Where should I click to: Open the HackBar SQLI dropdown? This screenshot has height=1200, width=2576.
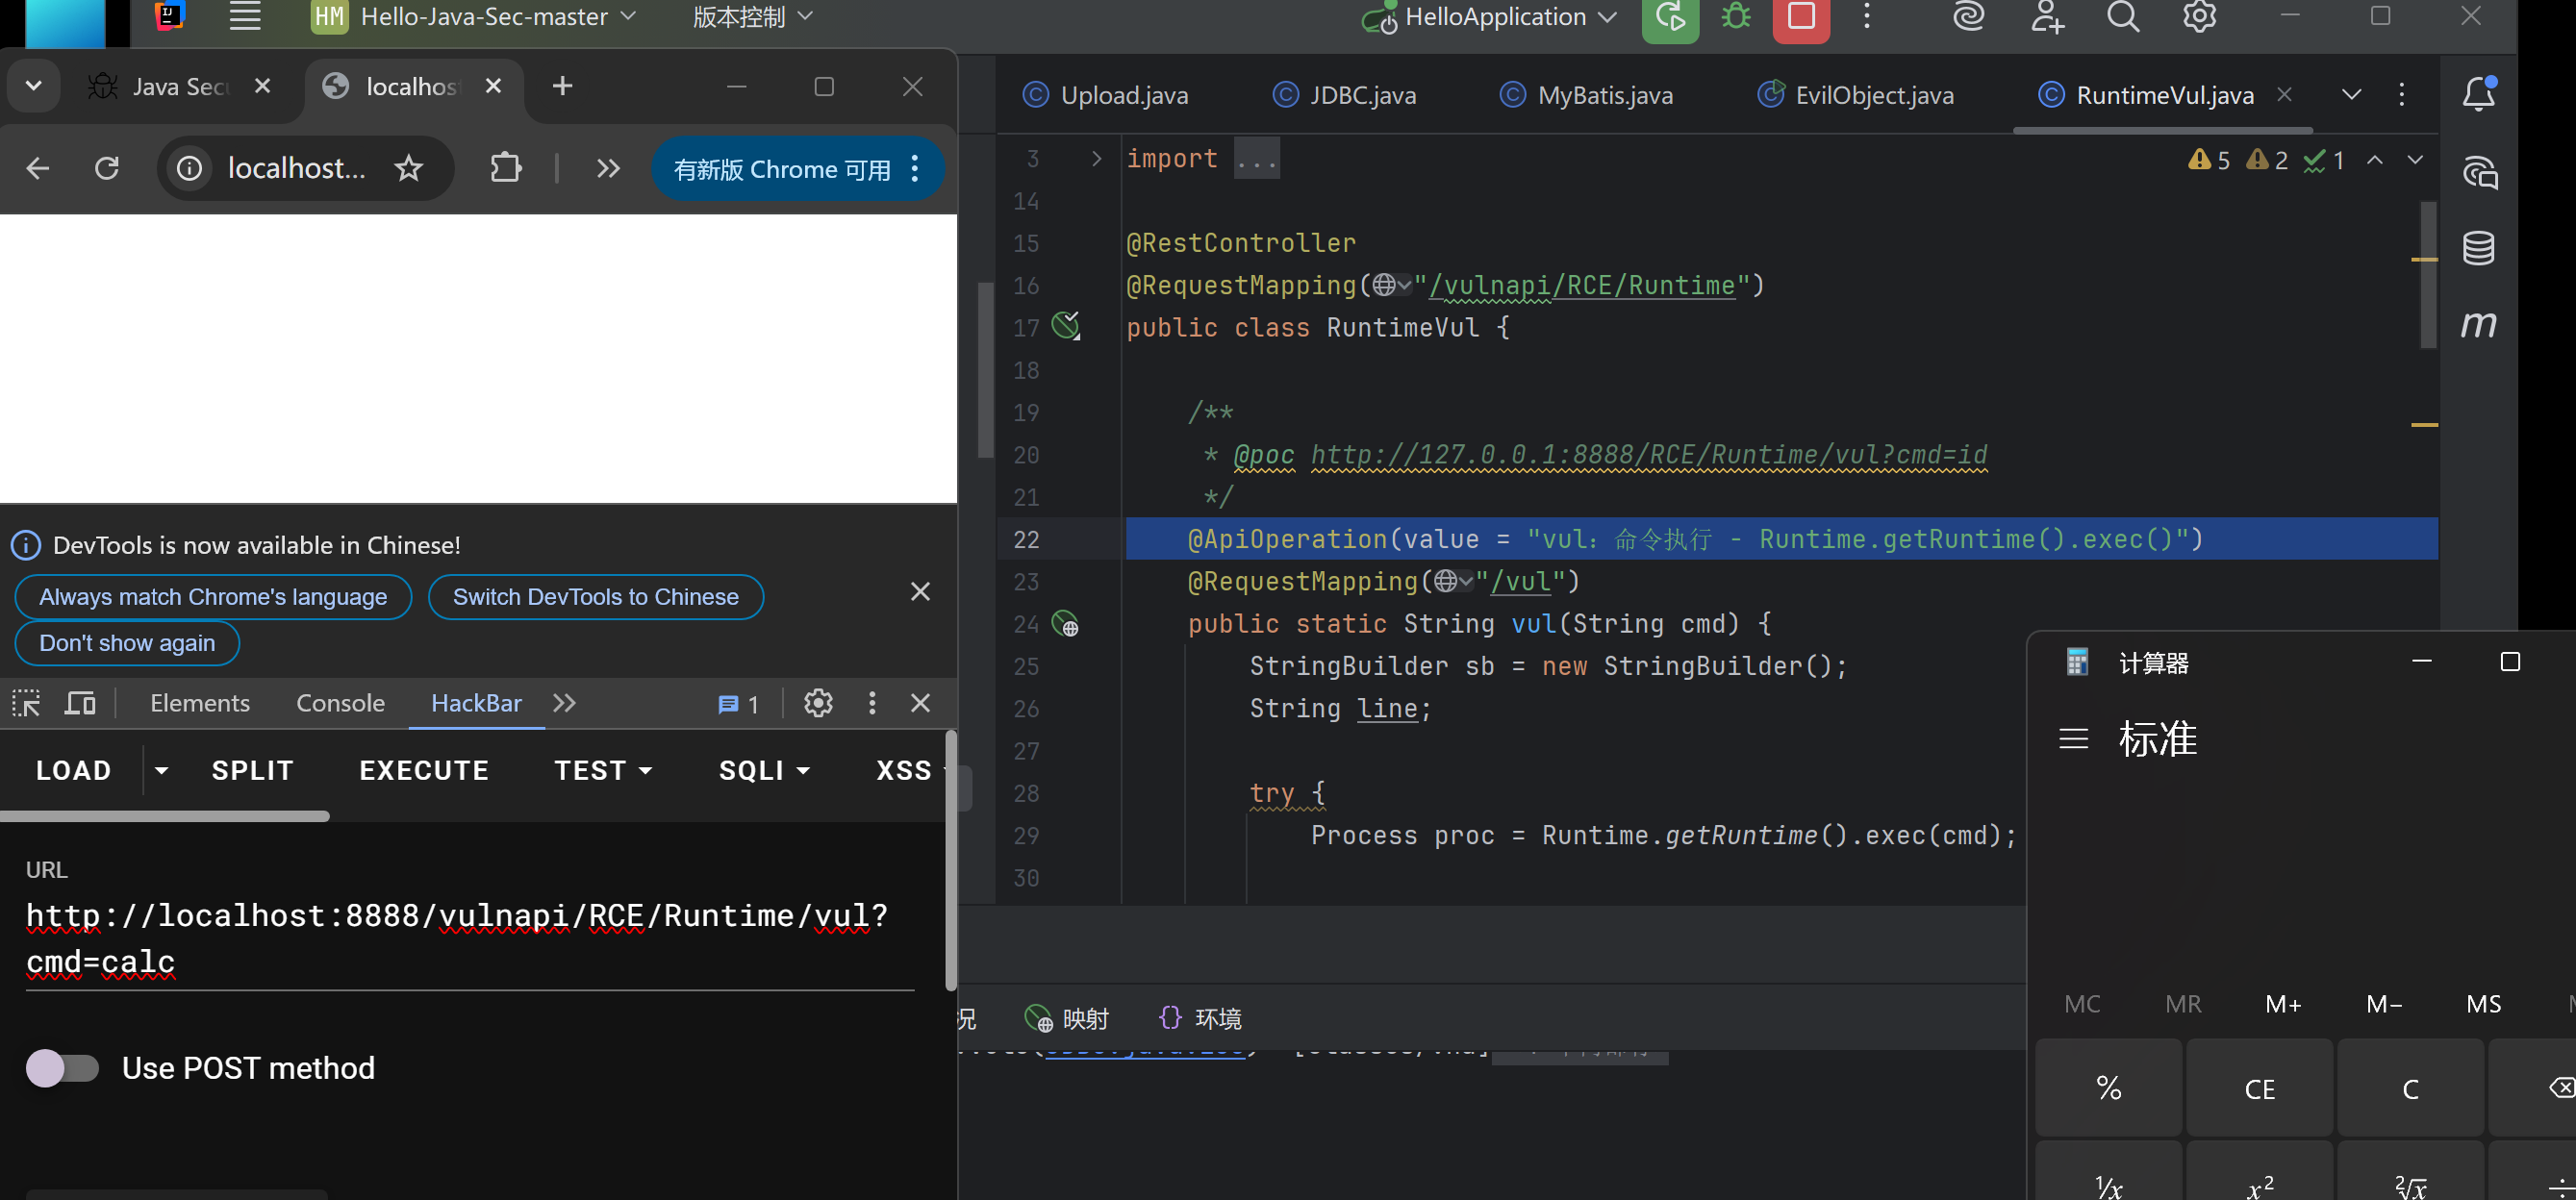pyautogui.click(x=764, y=770)
